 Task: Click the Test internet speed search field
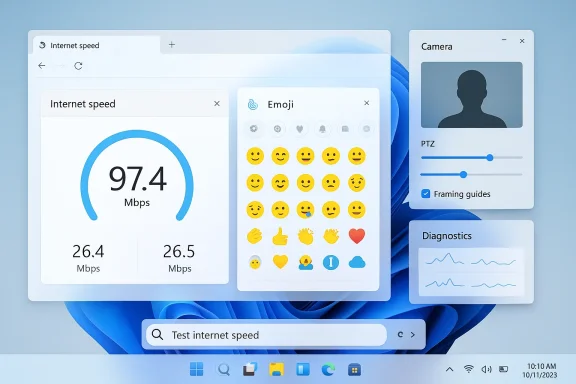pos(267,335)
